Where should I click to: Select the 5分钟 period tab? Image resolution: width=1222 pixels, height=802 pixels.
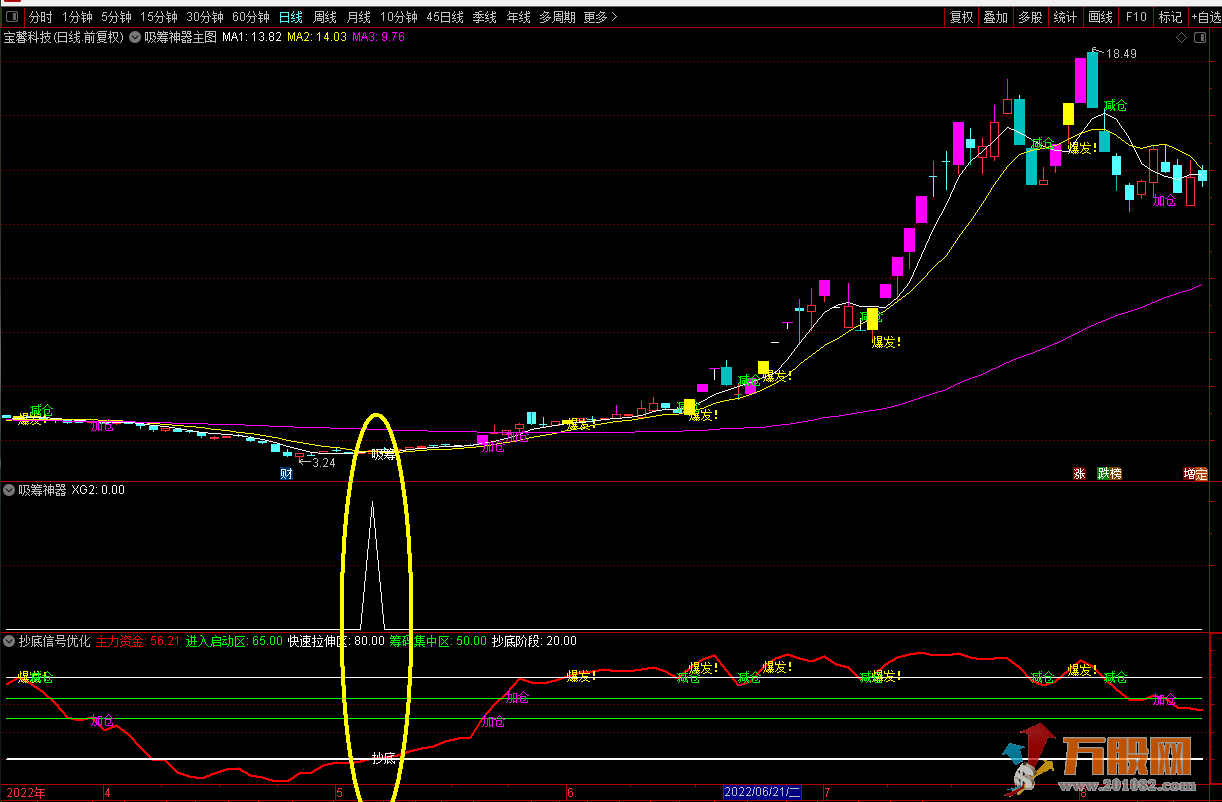click(116, 17)
